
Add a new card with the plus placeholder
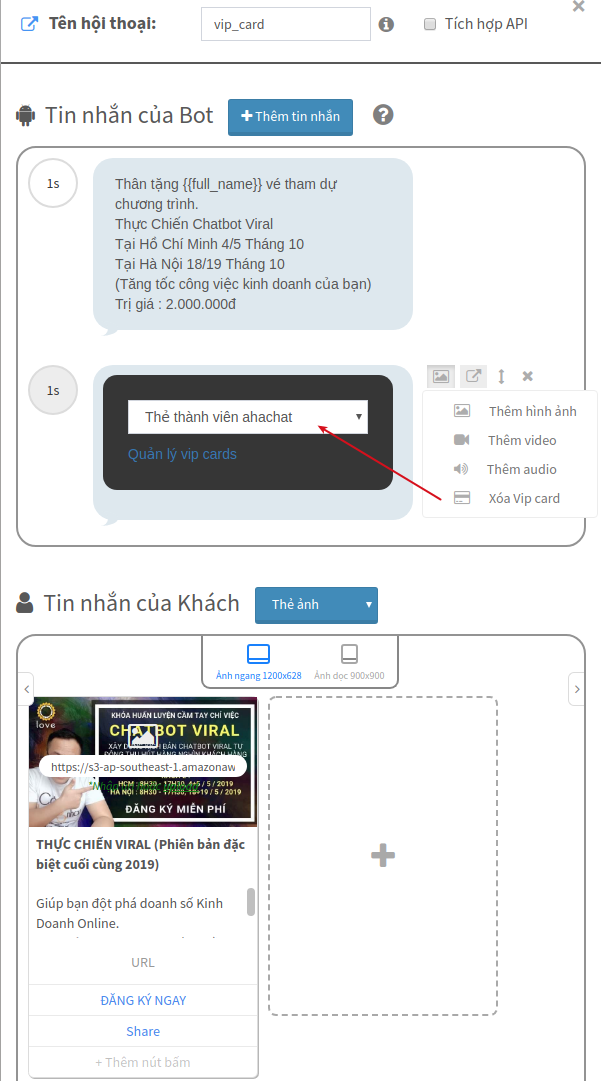coord(383,856)
